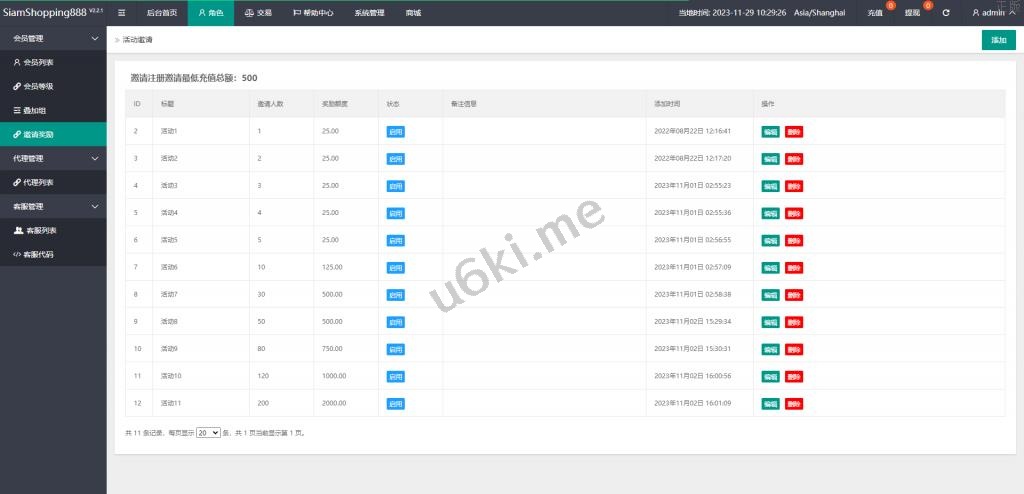Open the admin user menu

point(993,13)
